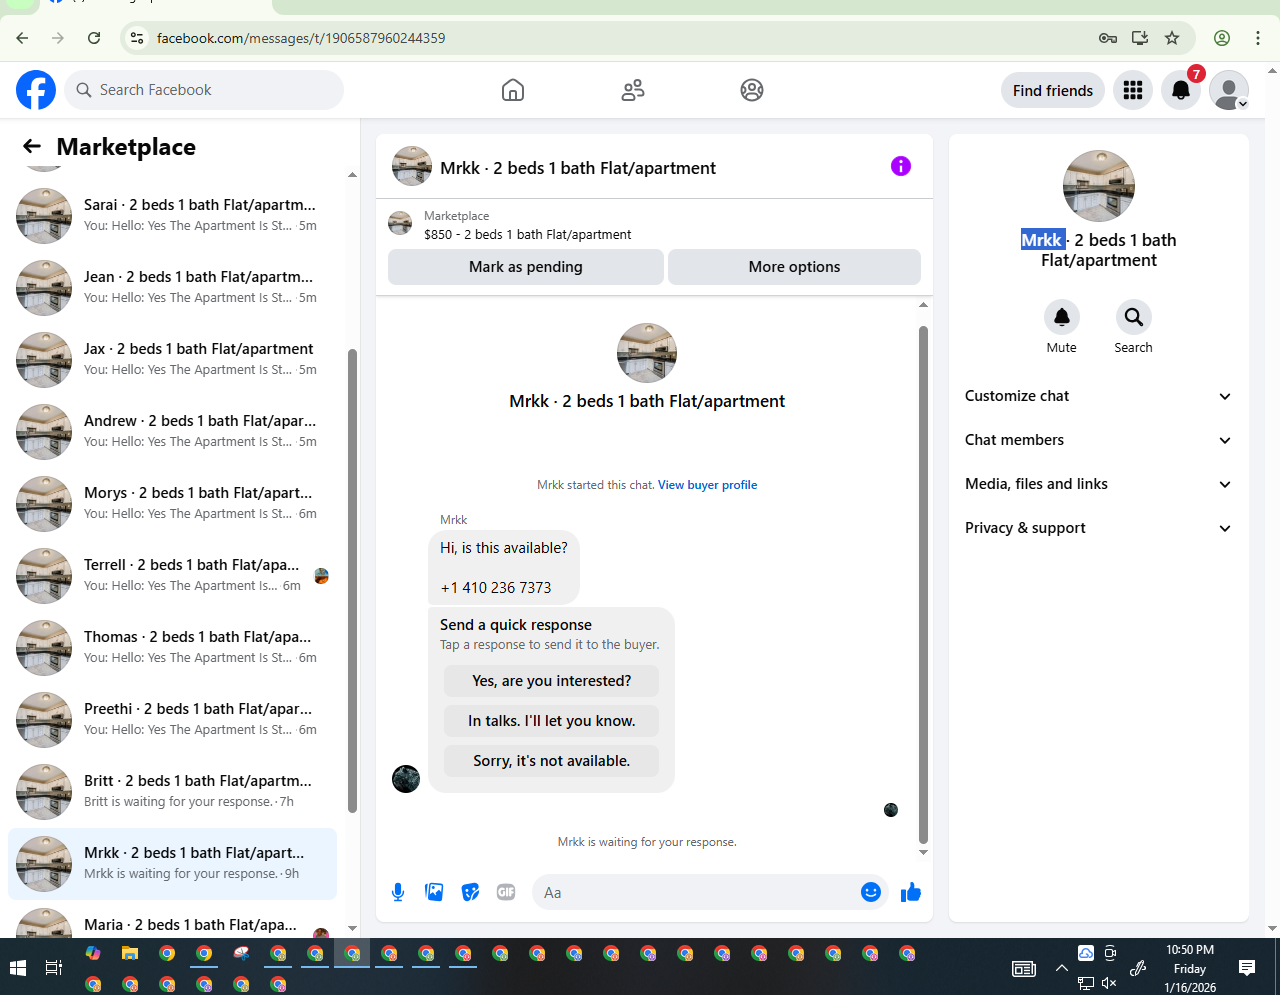Click the browser address bar URL

[301, 38]
